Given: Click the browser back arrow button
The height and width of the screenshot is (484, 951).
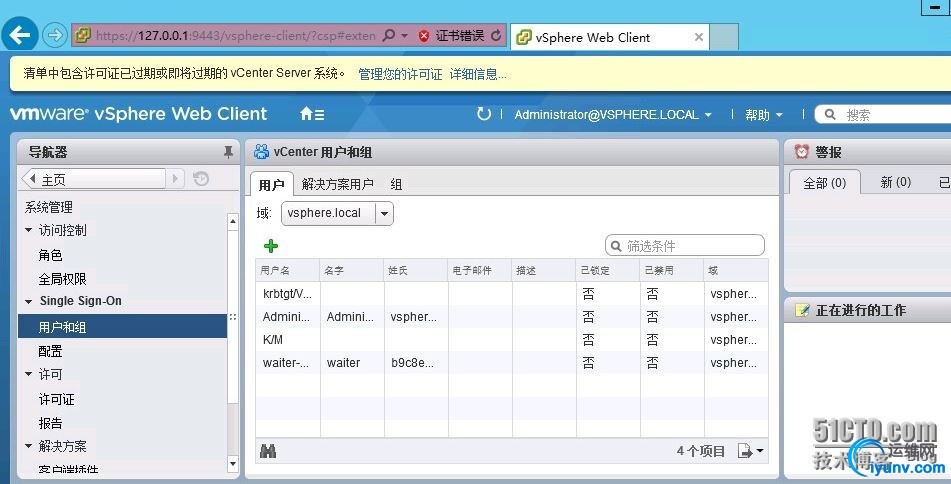Looking at the screenshot, I should click(20, 35).
